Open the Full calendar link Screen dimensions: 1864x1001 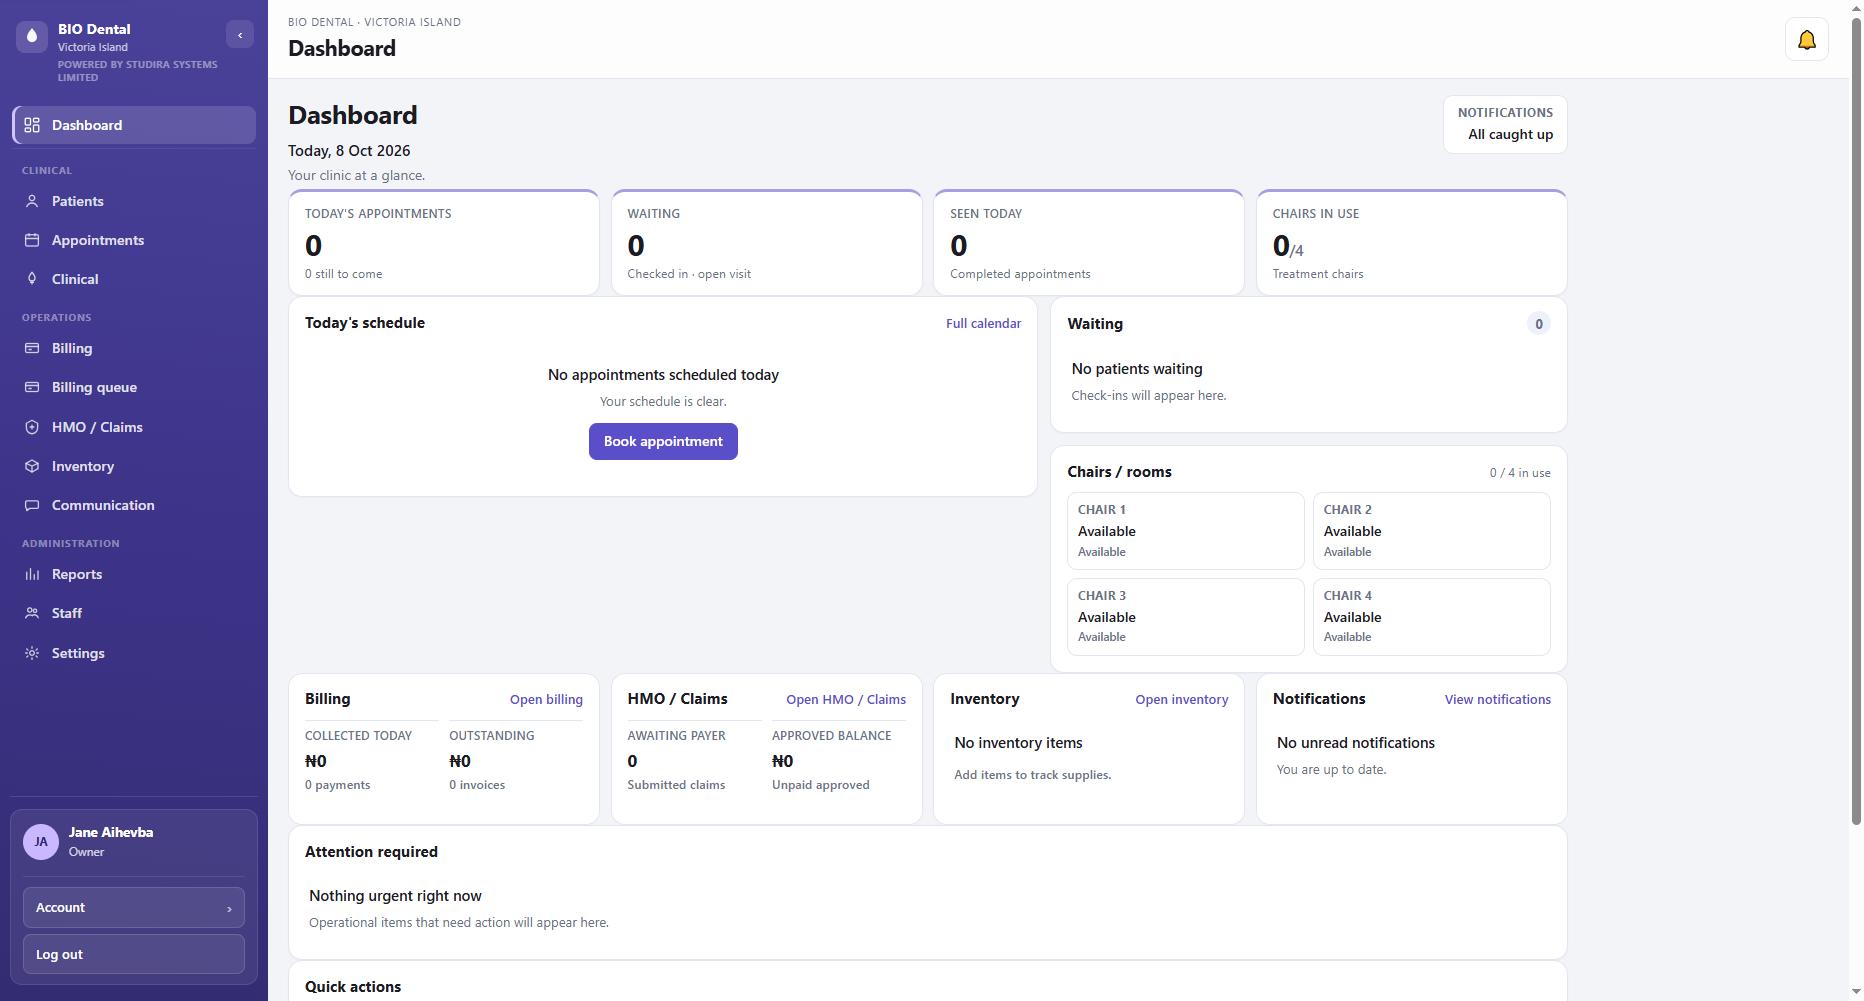click(983, 324)
